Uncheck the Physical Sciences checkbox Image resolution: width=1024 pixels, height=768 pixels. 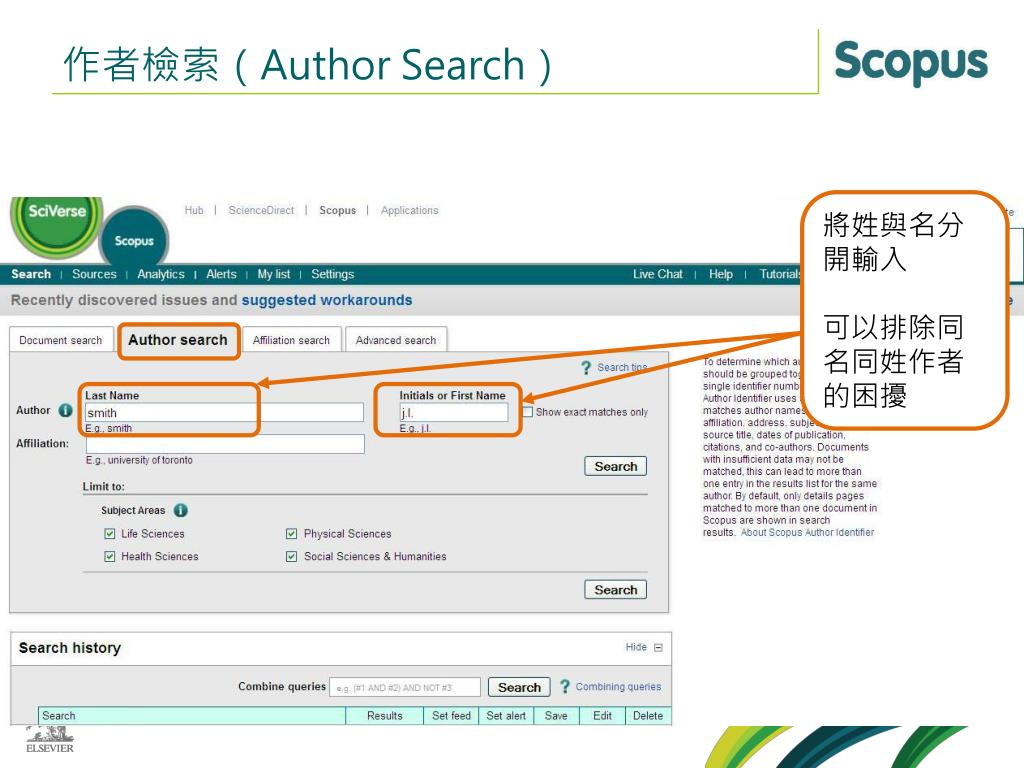291,534
